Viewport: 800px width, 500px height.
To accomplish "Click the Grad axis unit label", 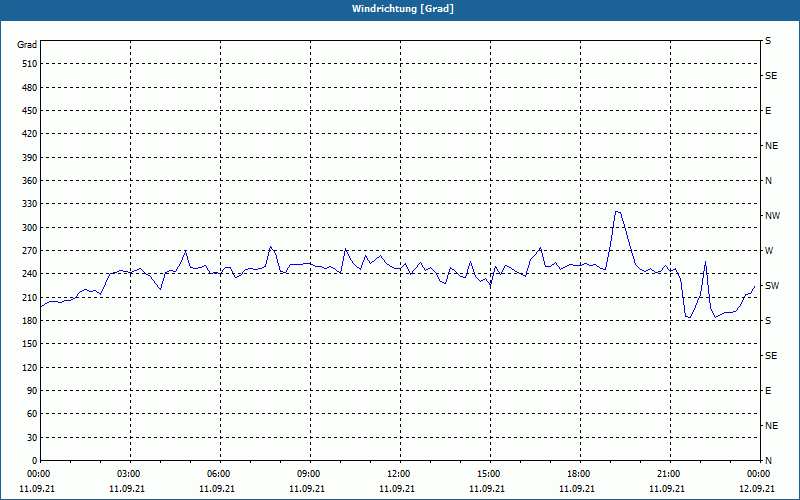I will pyautogui.click(x=27, y=45).
